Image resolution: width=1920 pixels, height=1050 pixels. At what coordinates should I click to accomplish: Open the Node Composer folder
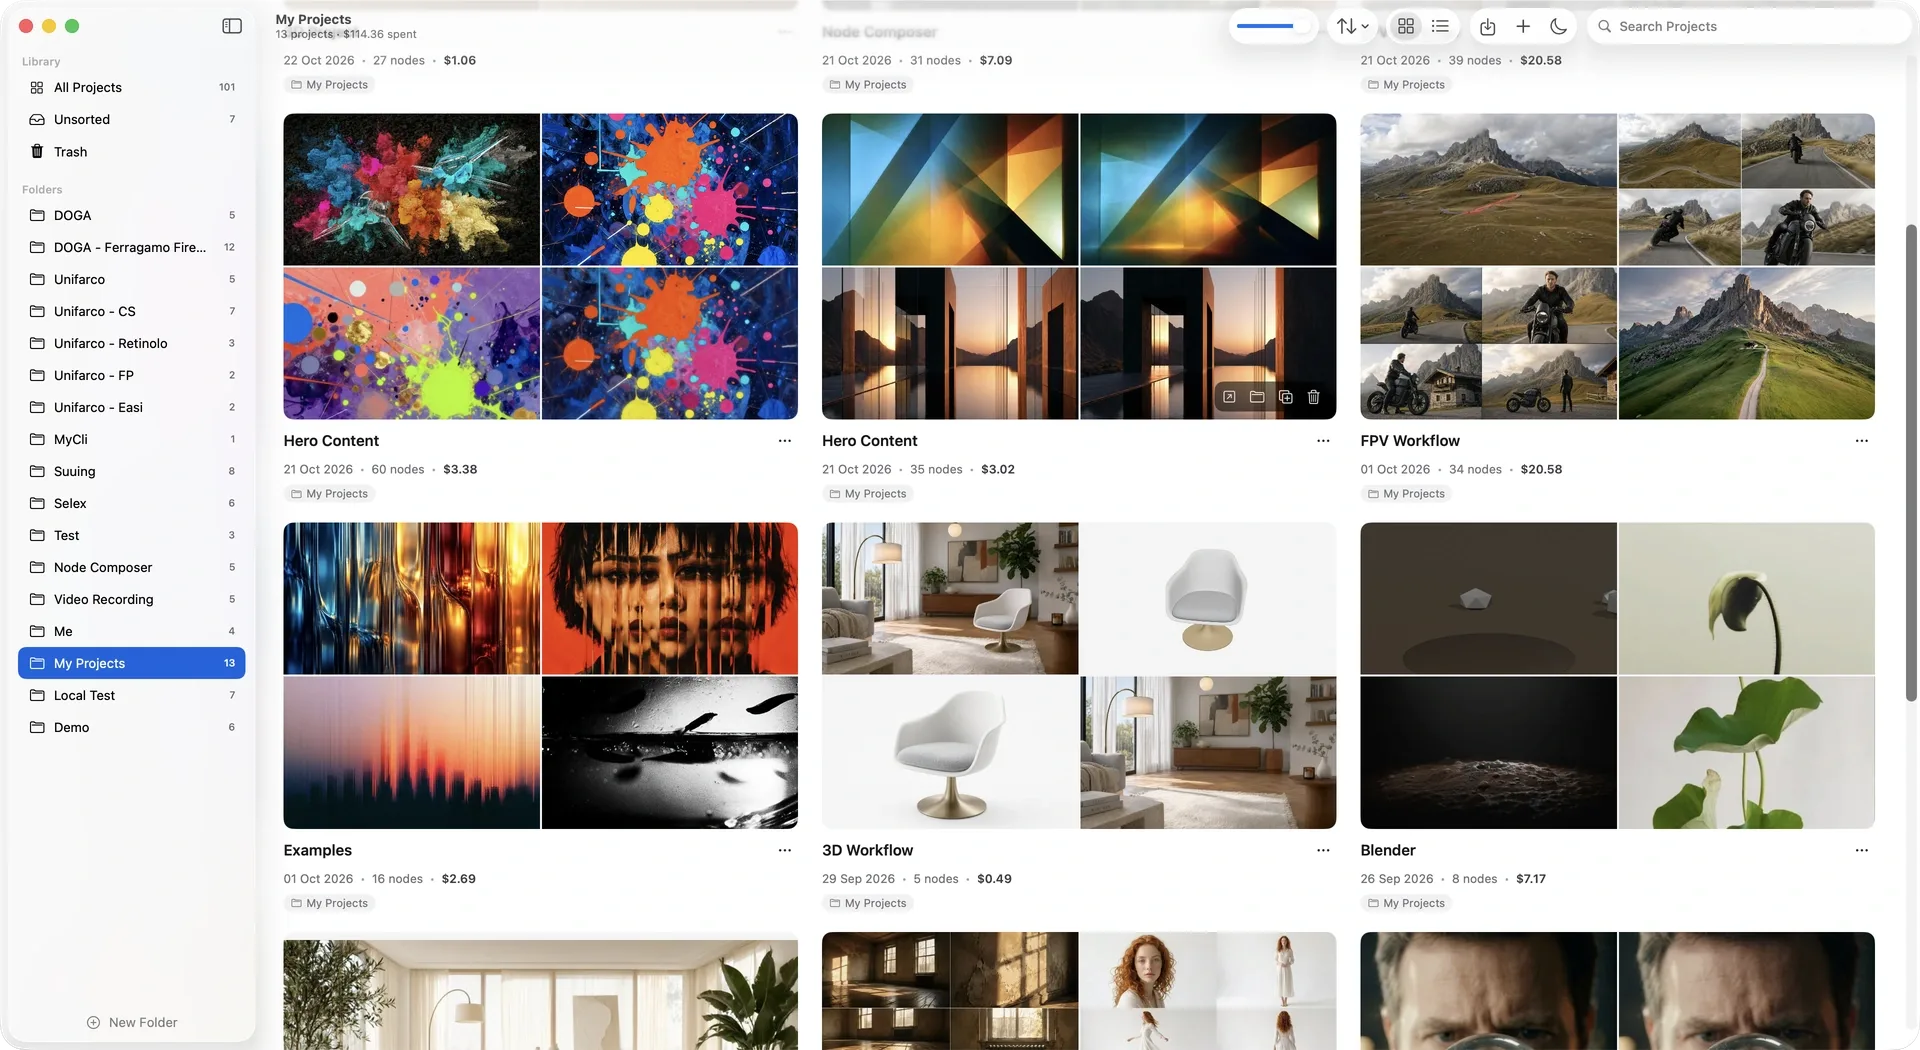132,568
